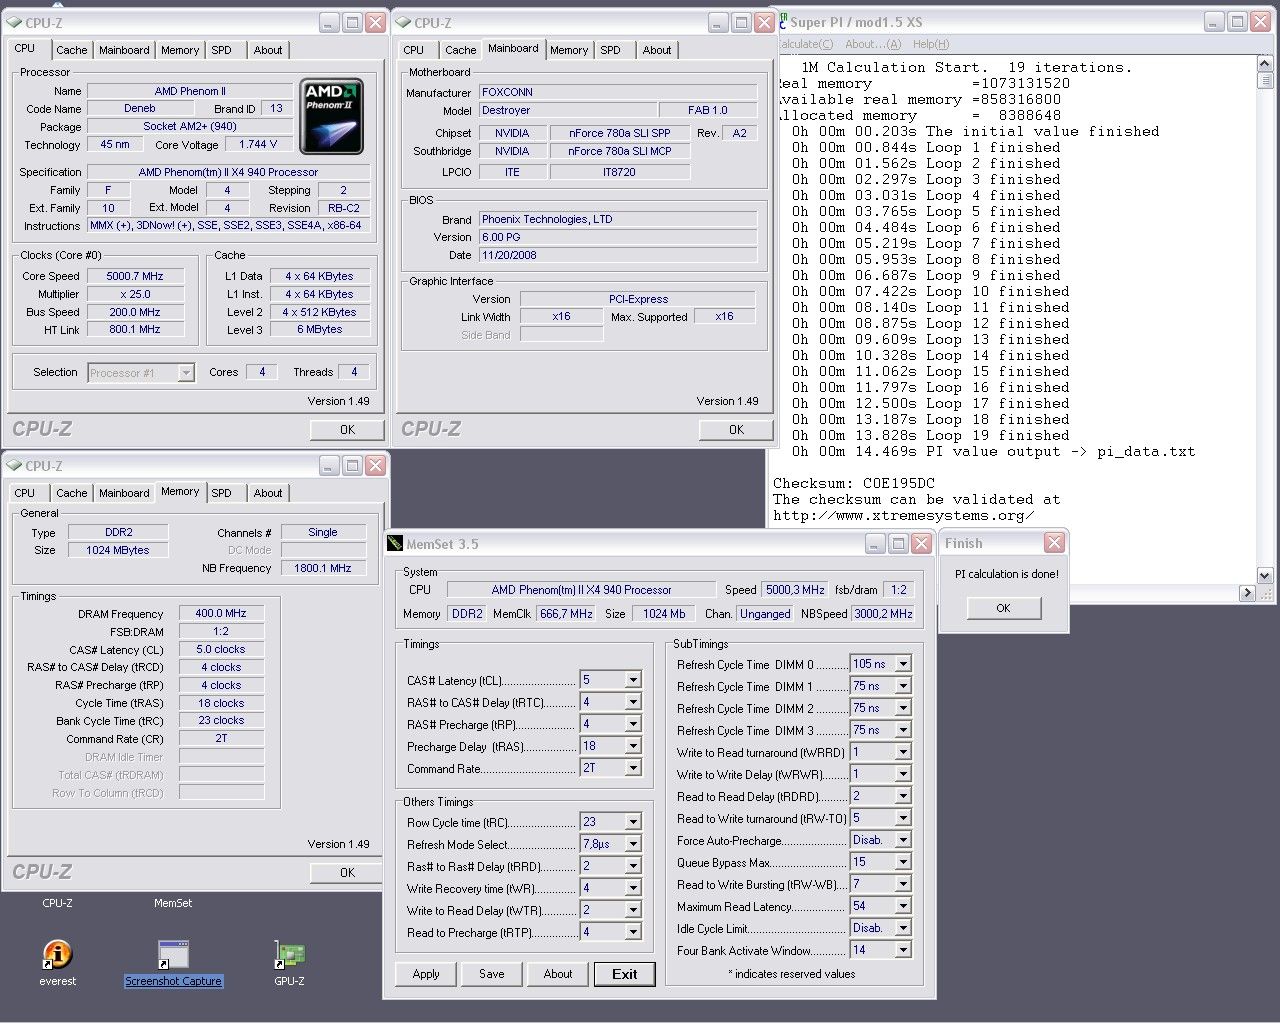The image size is (1280, 1024).
Task: Close the Finish dialog with its X
Action: coord(1054,543)
